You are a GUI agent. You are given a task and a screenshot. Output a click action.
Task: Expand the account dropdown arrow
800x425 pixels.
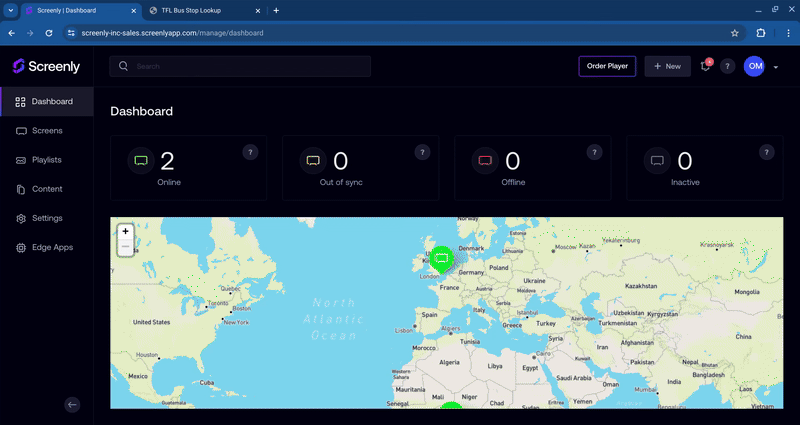click(x=776, y=67)
